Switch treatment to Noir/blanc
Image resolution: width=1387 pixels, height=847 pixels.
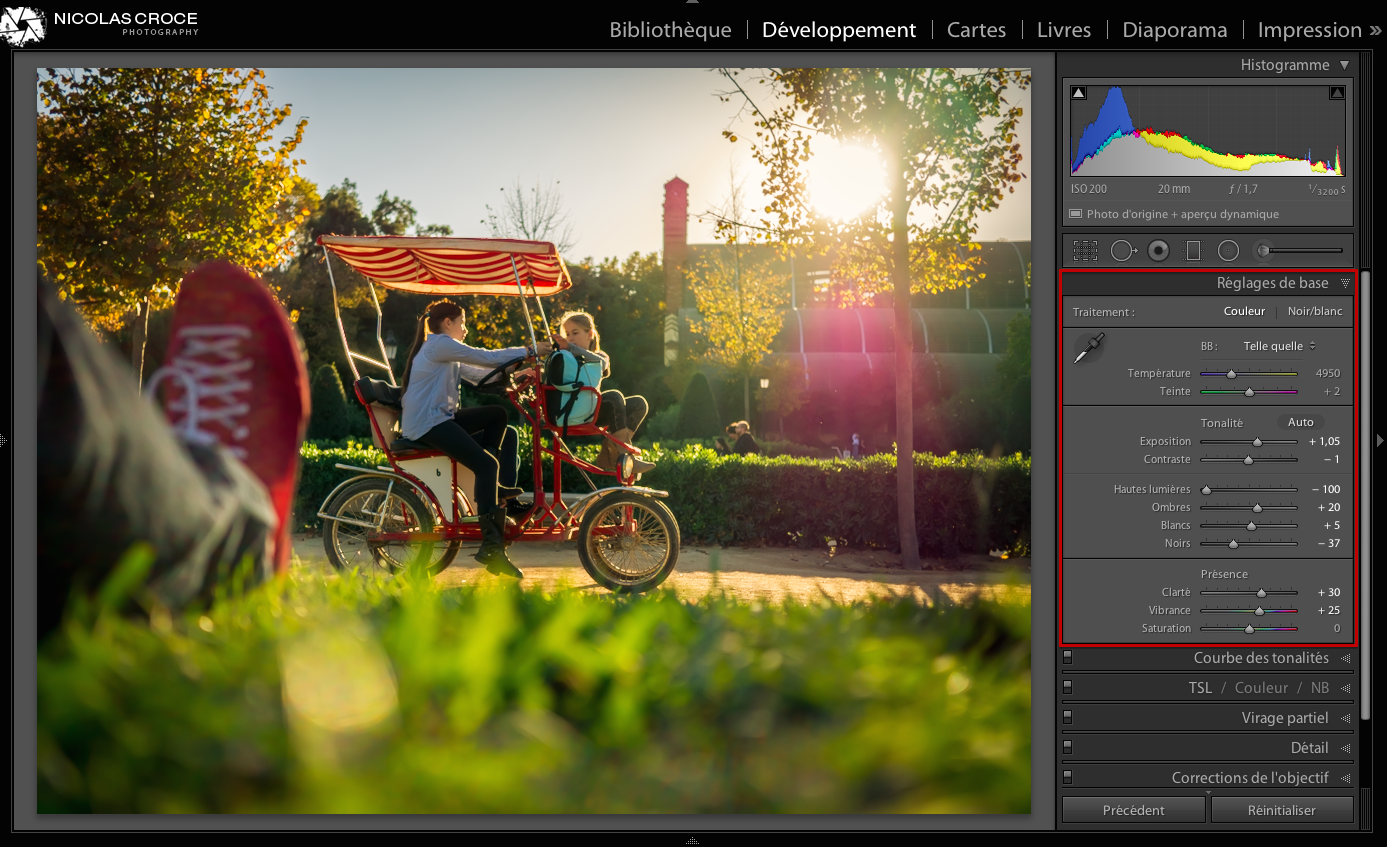1315,311
